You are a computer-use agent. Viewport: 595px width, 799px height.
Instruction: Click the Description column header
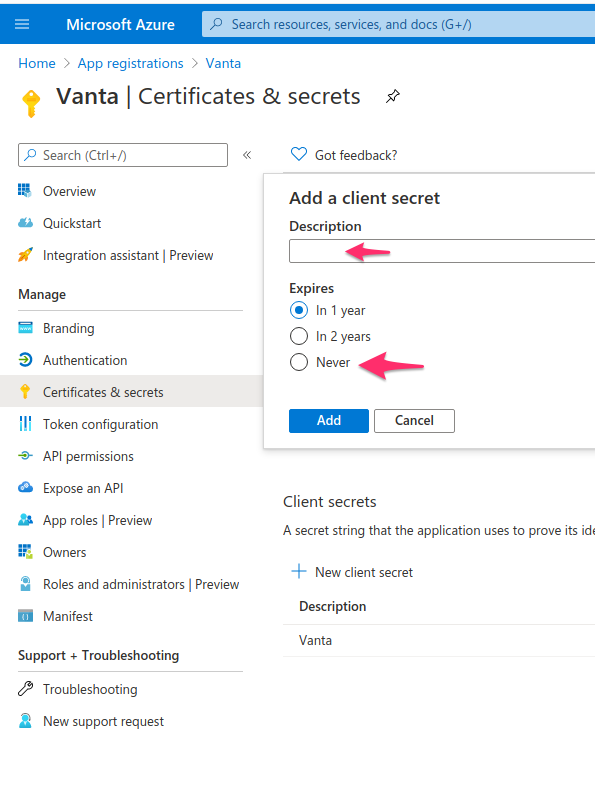tap(333, 606)
